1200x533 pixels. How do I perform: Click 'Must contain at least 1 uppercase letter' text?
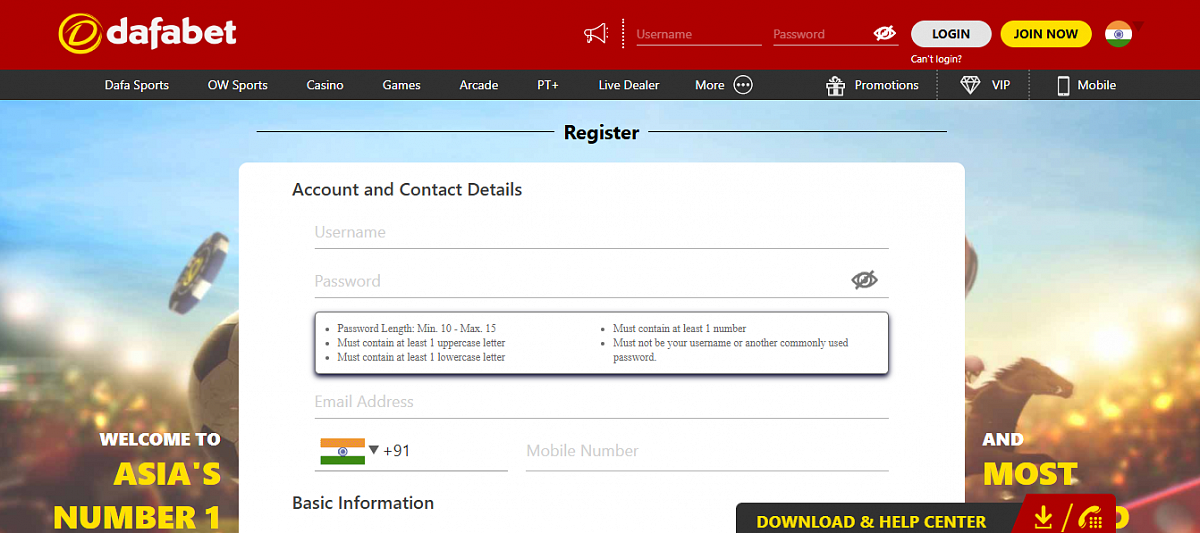[x=421, y=343]
